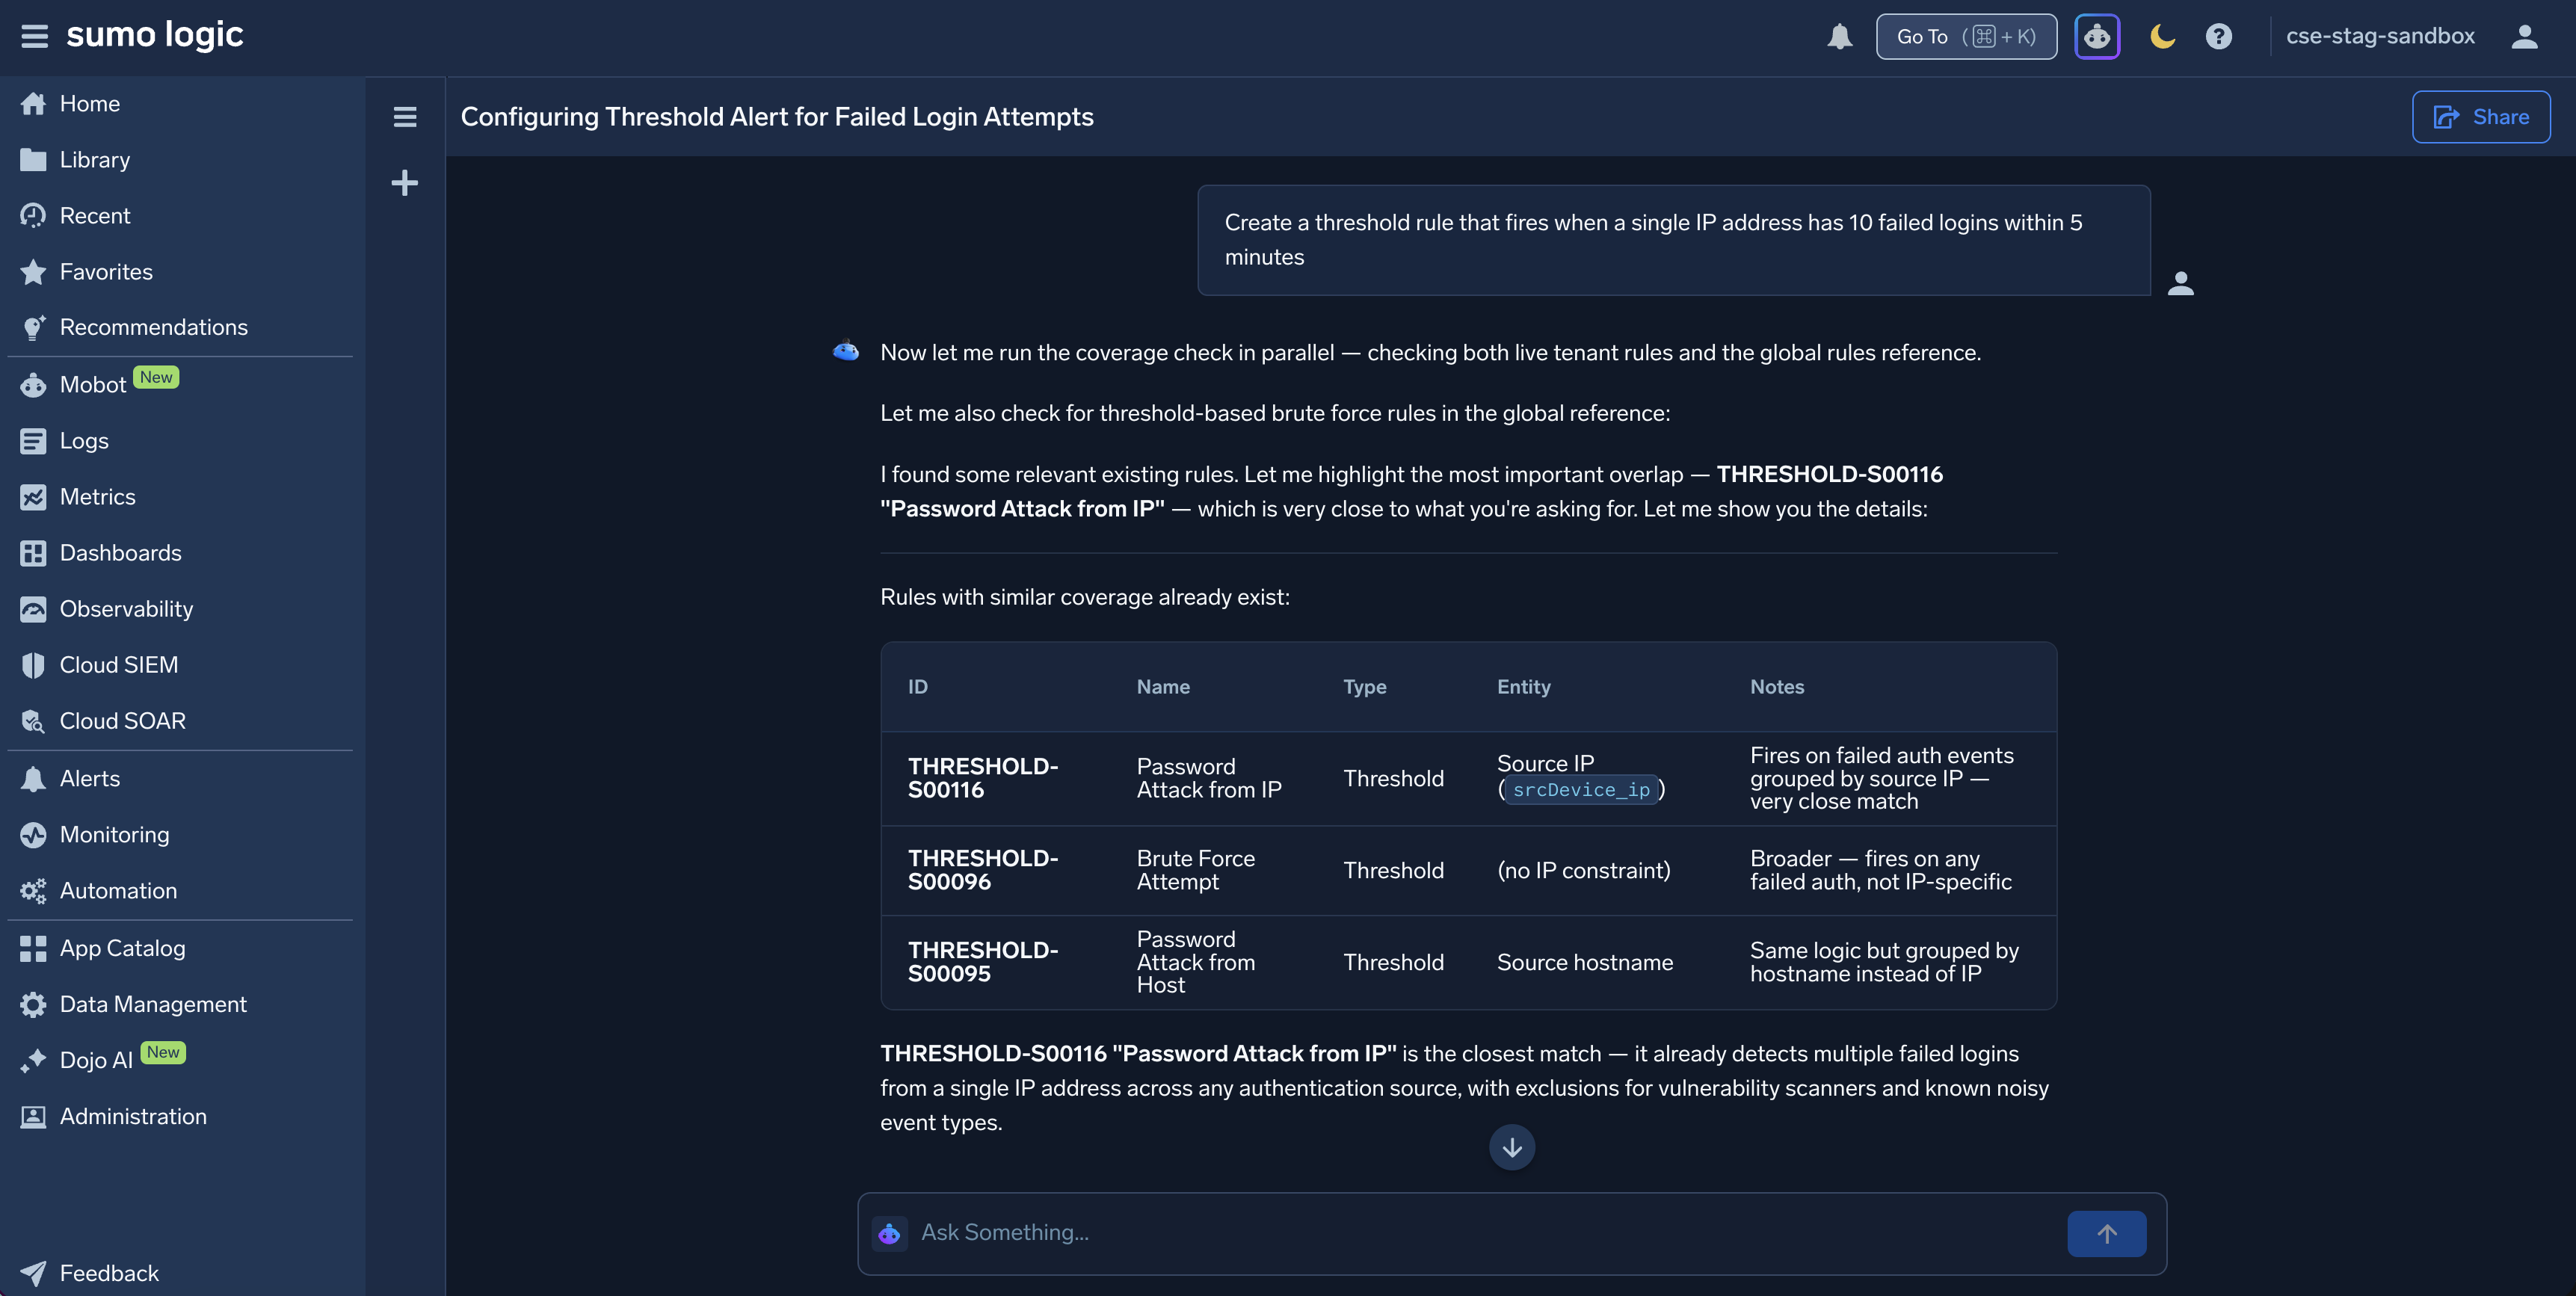Open the Mobot assistant icon in header
The width and height of the screenshot is (2576, 1296).
tap(2097, 37)
